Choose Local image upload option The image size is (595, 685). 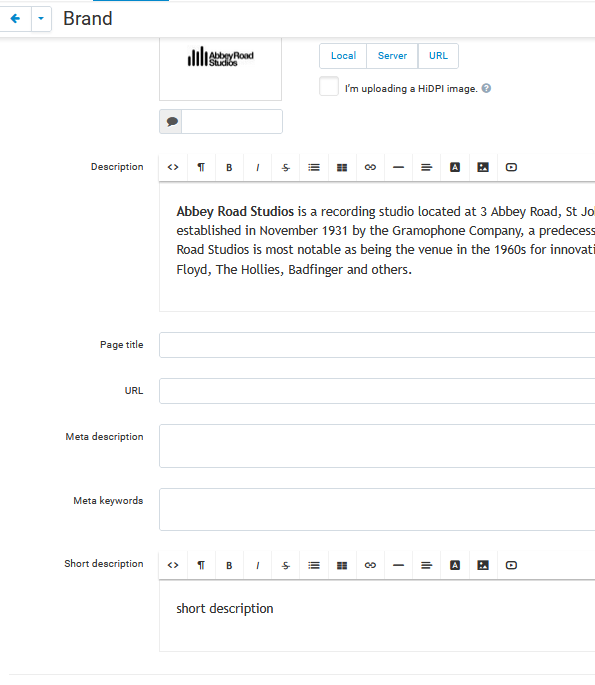[343, 56]
